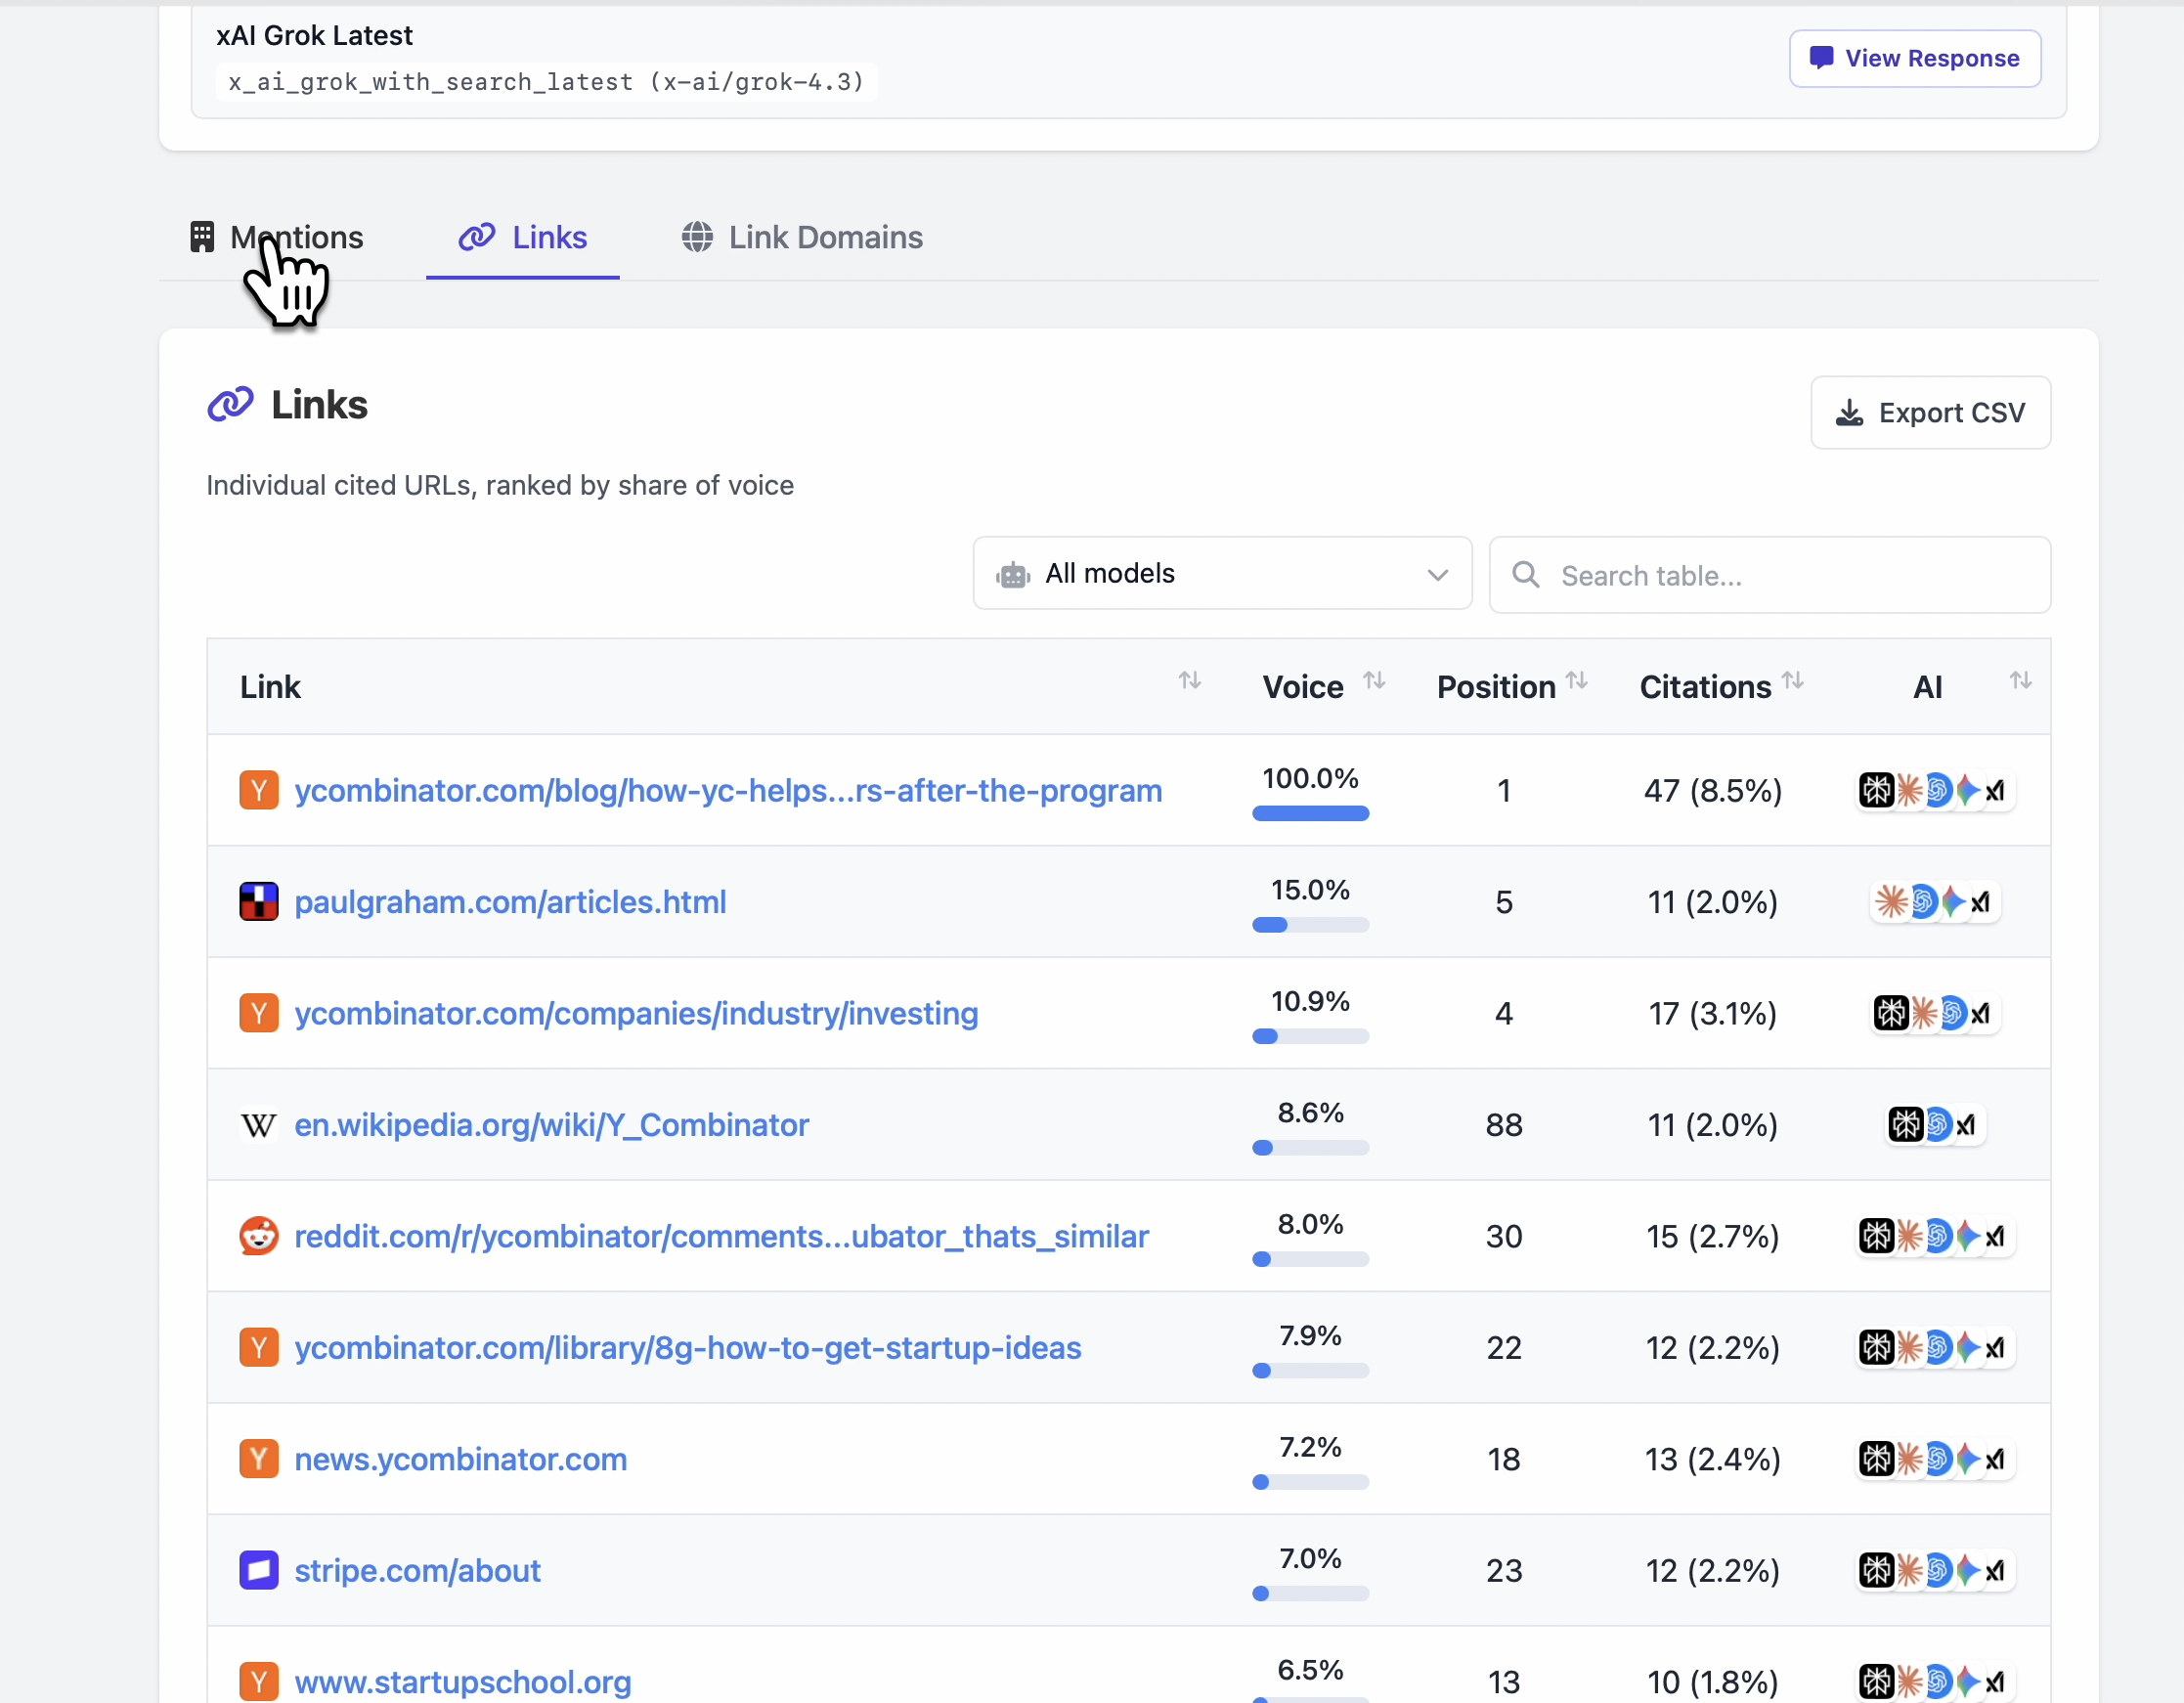
Task: Open paulgraham.com/articles.html link
Action: click(510, 902)
